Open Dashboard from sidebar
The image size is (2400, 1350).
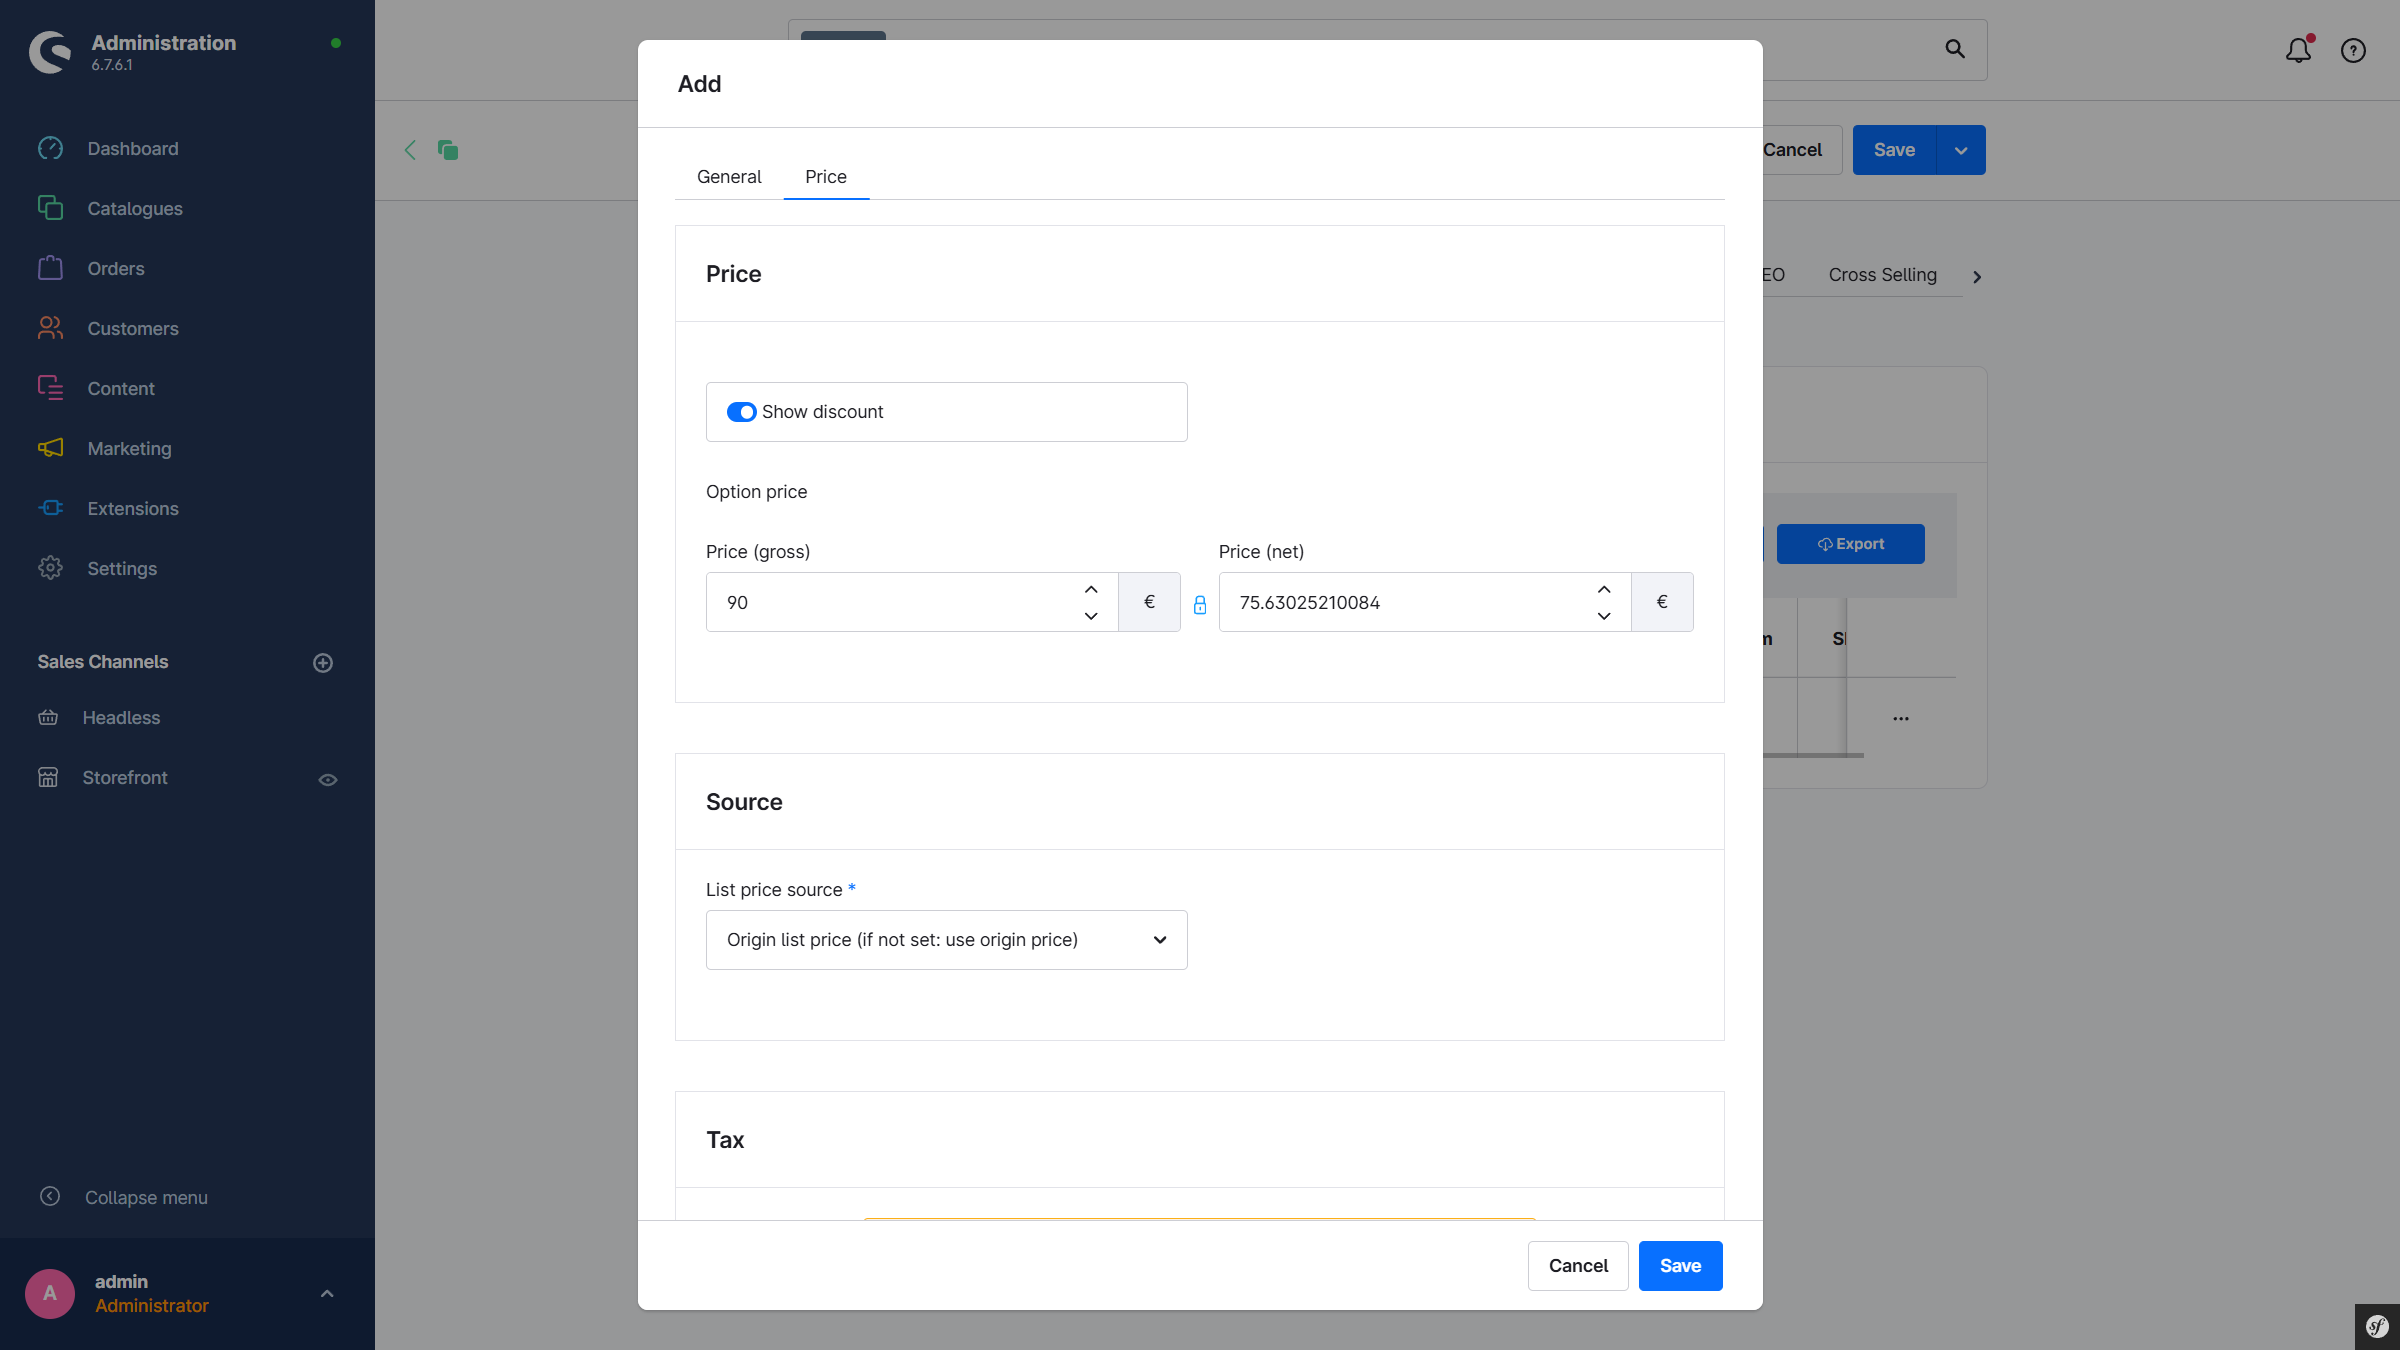[x=132, y=148]
